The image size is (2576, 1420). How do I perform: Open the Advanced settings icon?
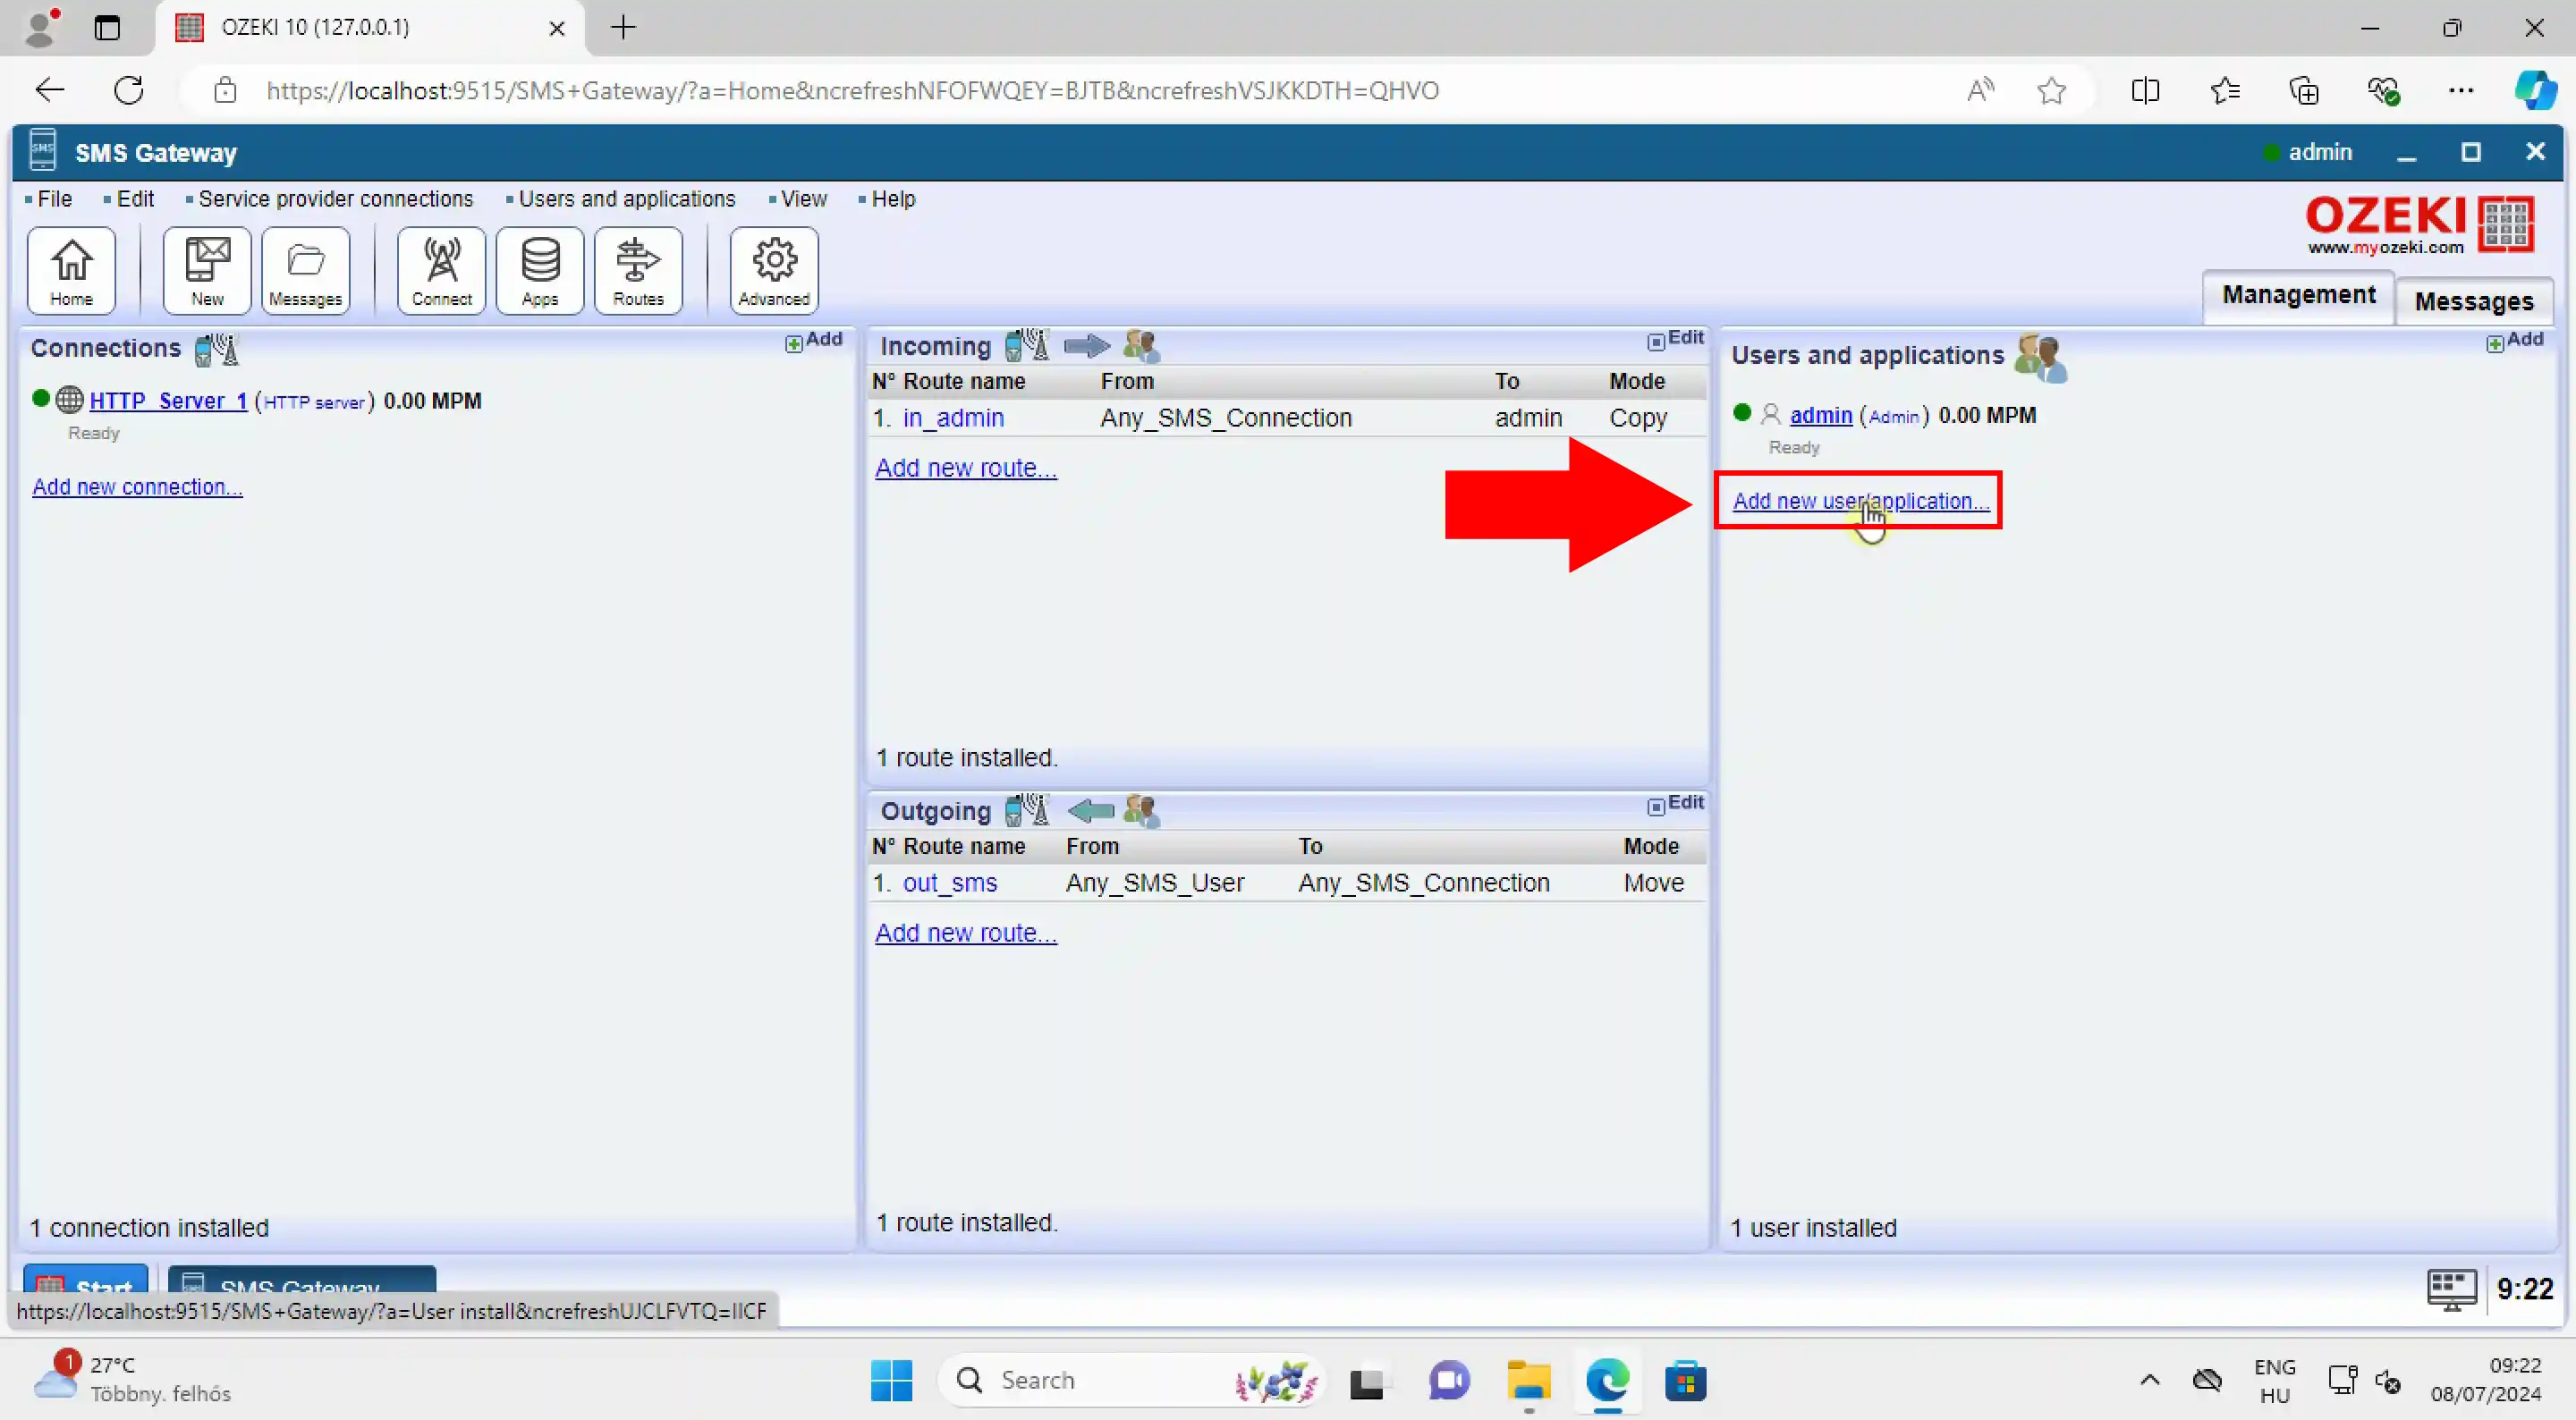pyautogui.click(x=771, y=269)
